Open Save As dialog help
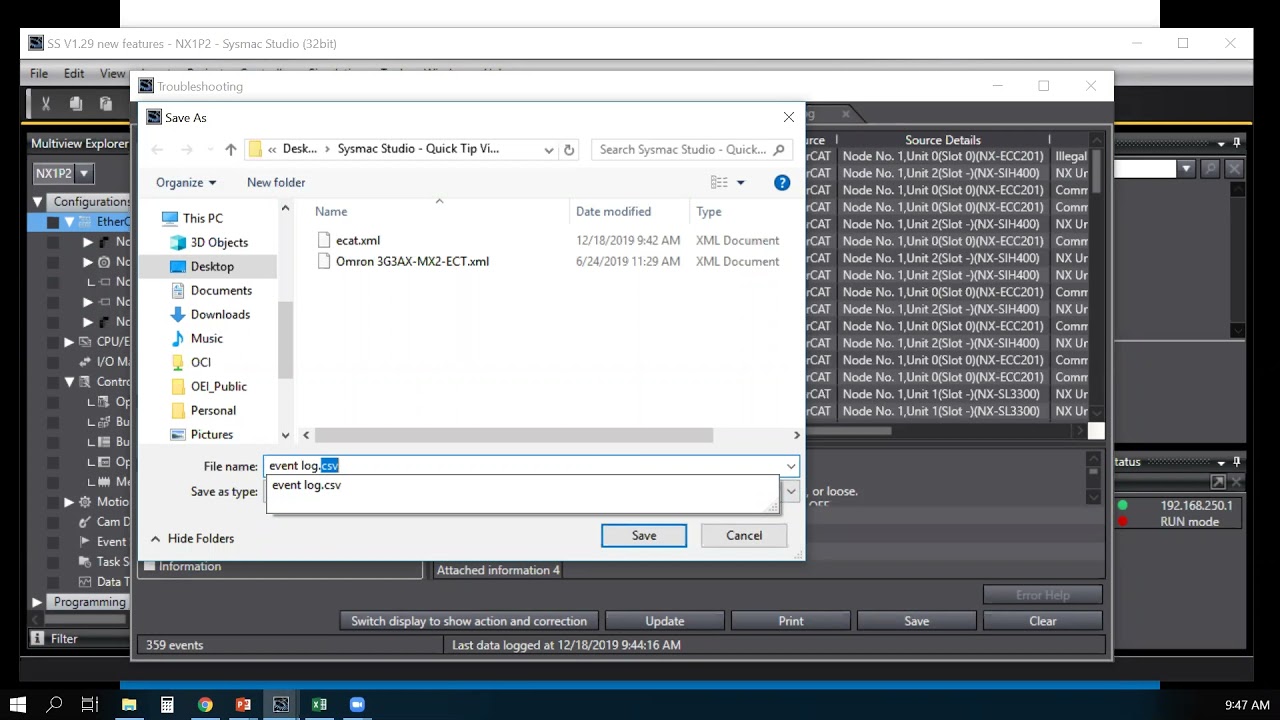The height and width of the screenshot is (720, 1280). (782, 182)
